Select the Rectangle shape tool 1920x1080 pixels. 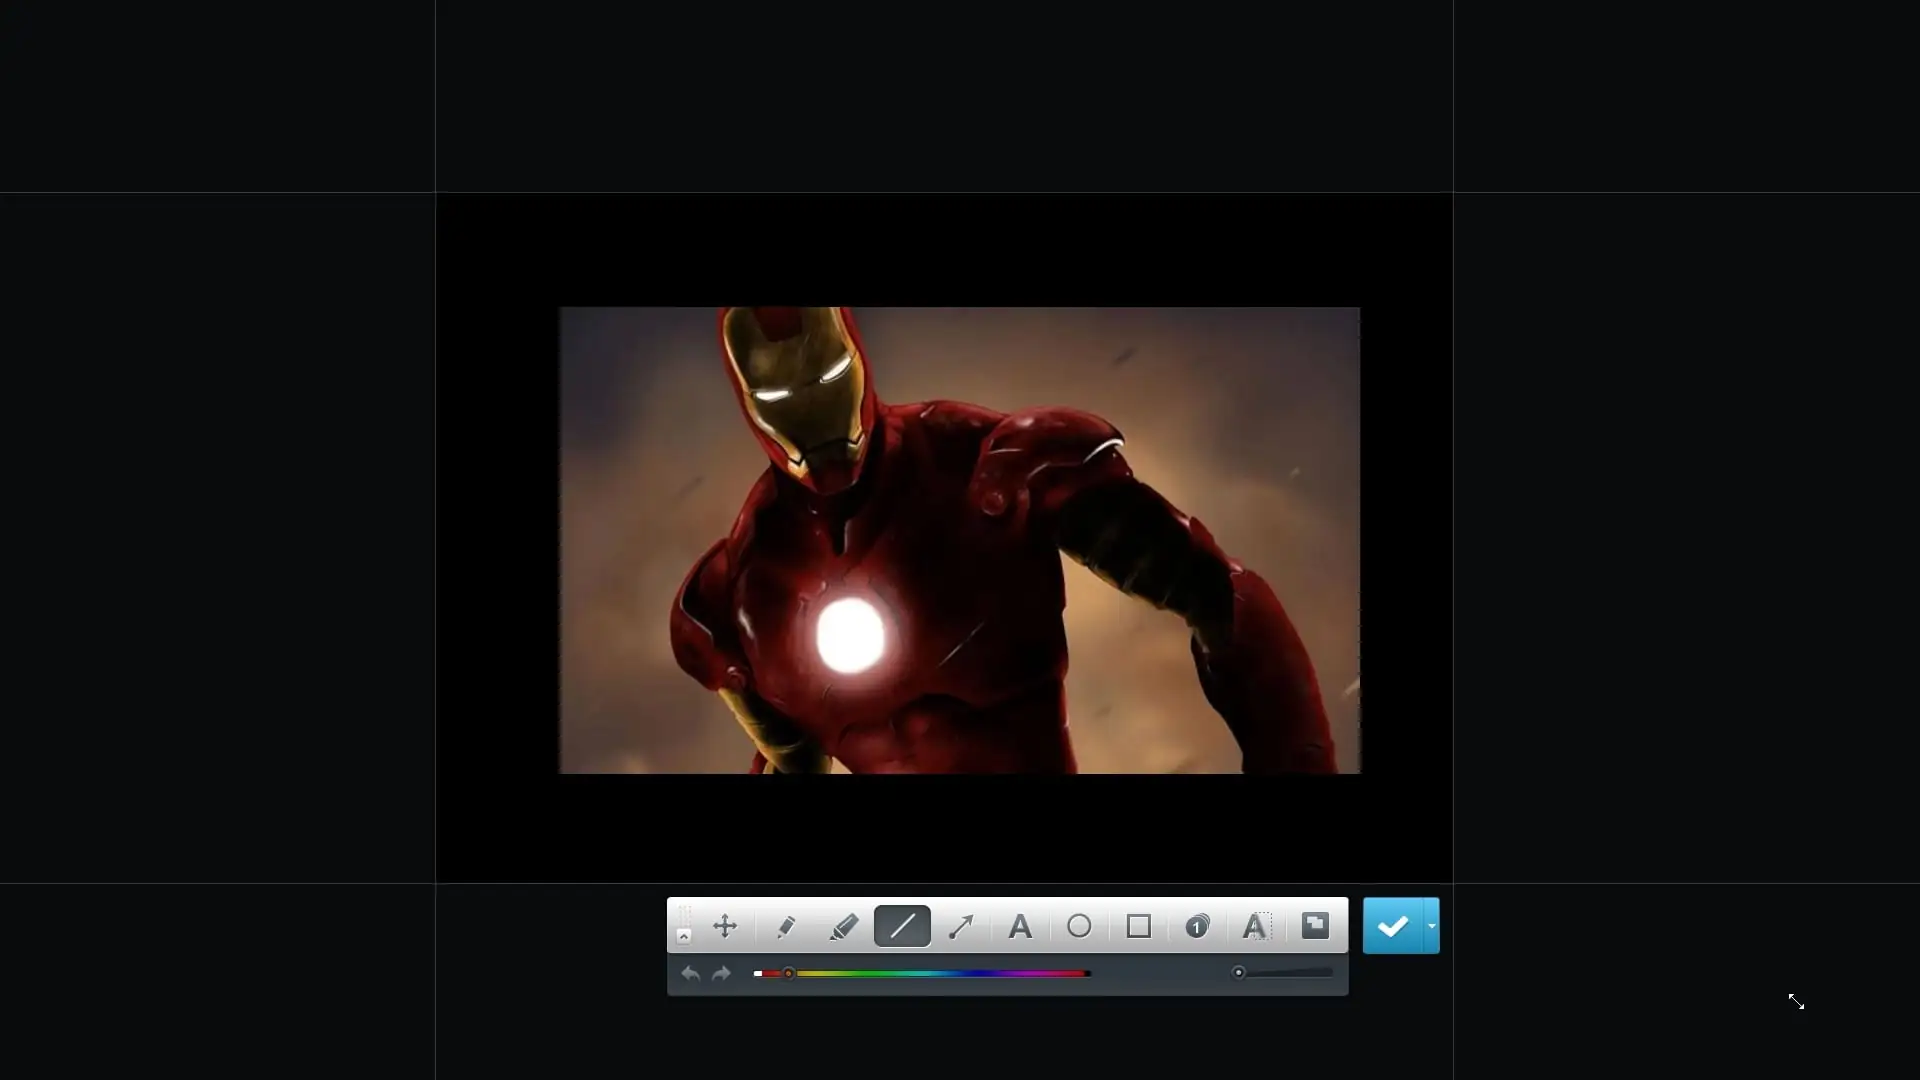tap(1138, 926)
